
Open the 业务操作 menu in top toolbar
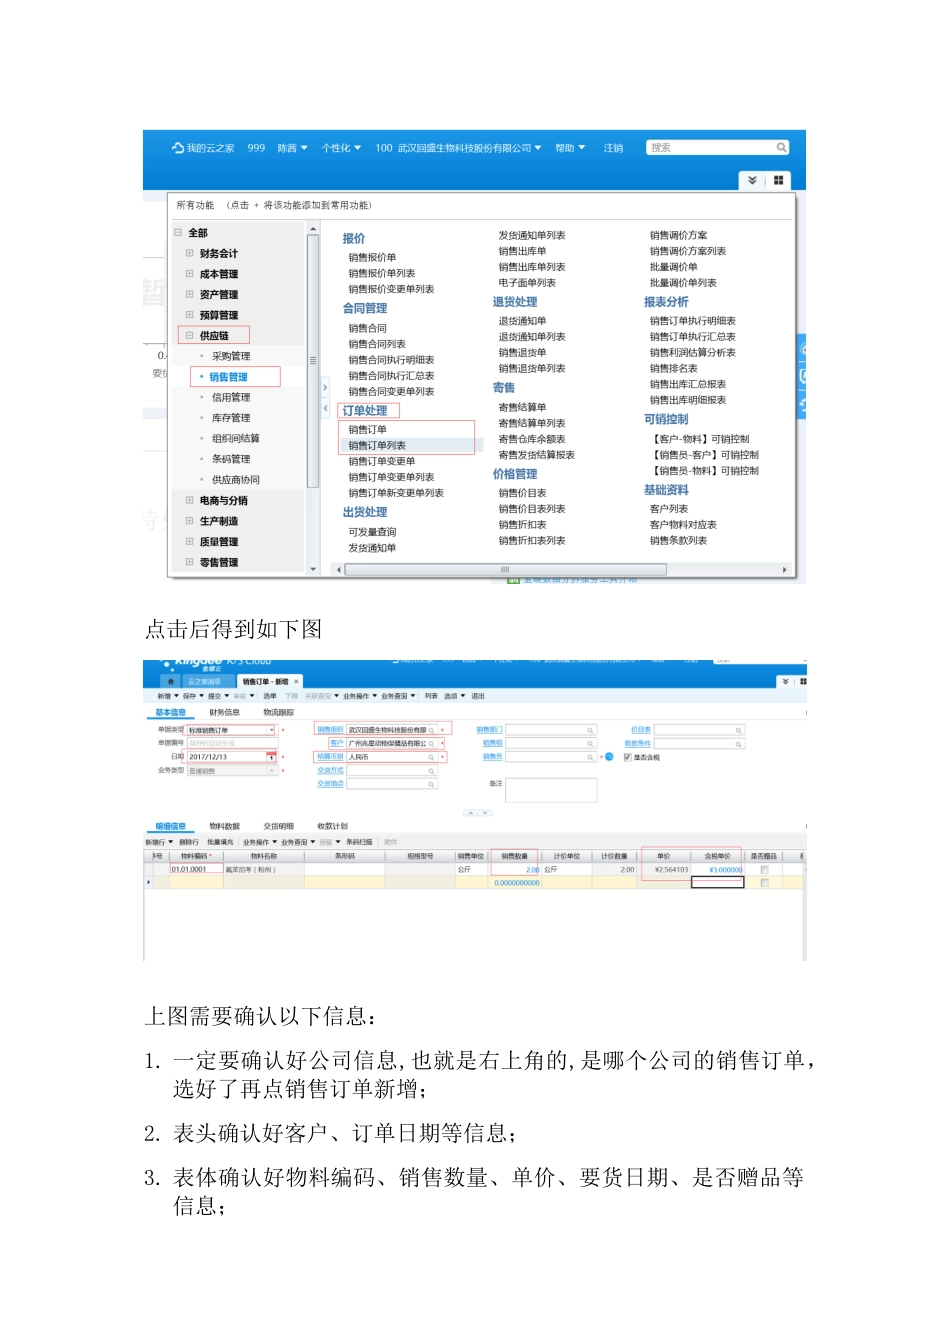(359, 696)
